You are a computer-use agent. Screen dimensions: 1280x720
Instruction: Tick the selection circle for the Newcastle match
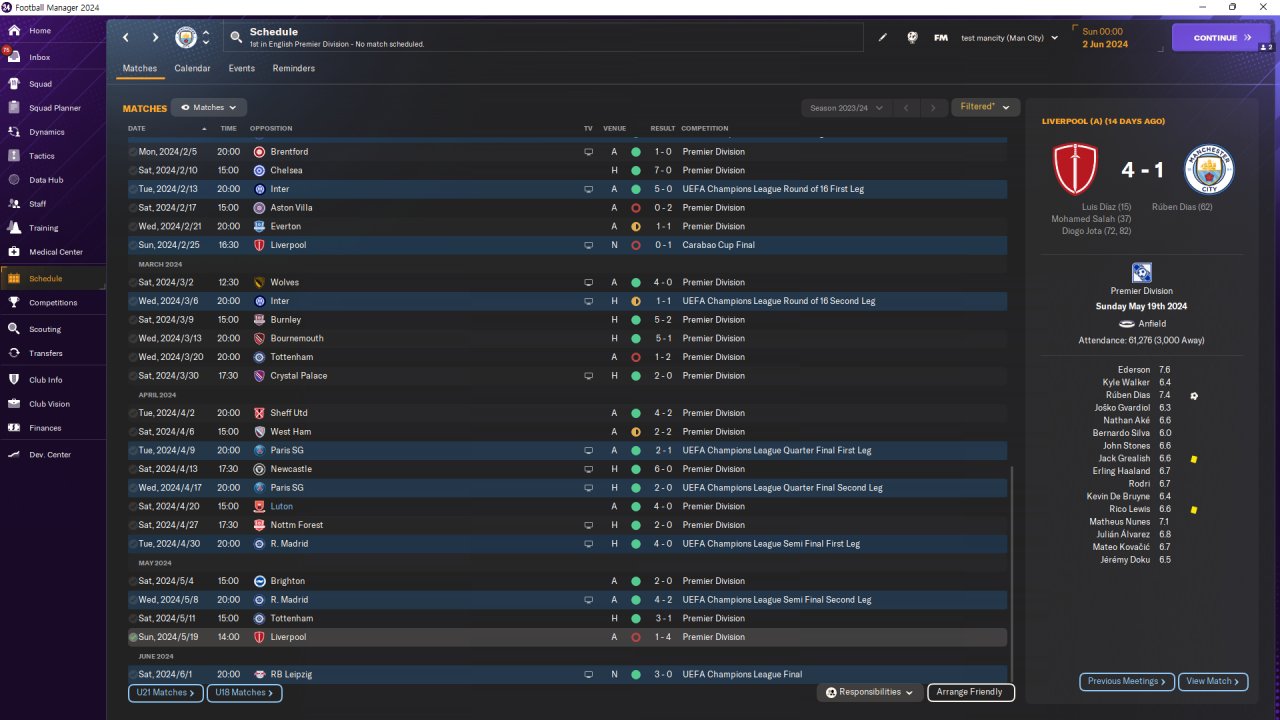click(x=133, y=469)
